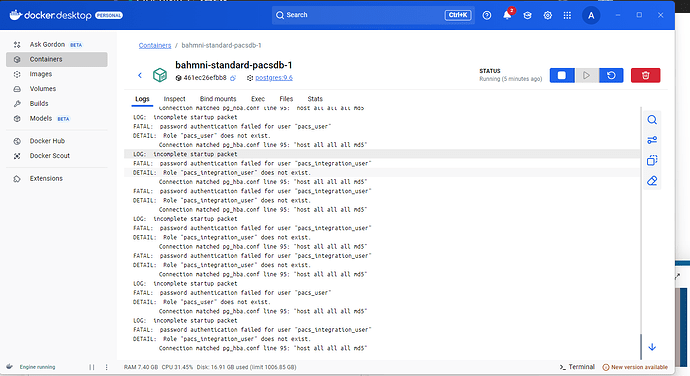Clear the logs with the eraser icon

click(652, 181)
